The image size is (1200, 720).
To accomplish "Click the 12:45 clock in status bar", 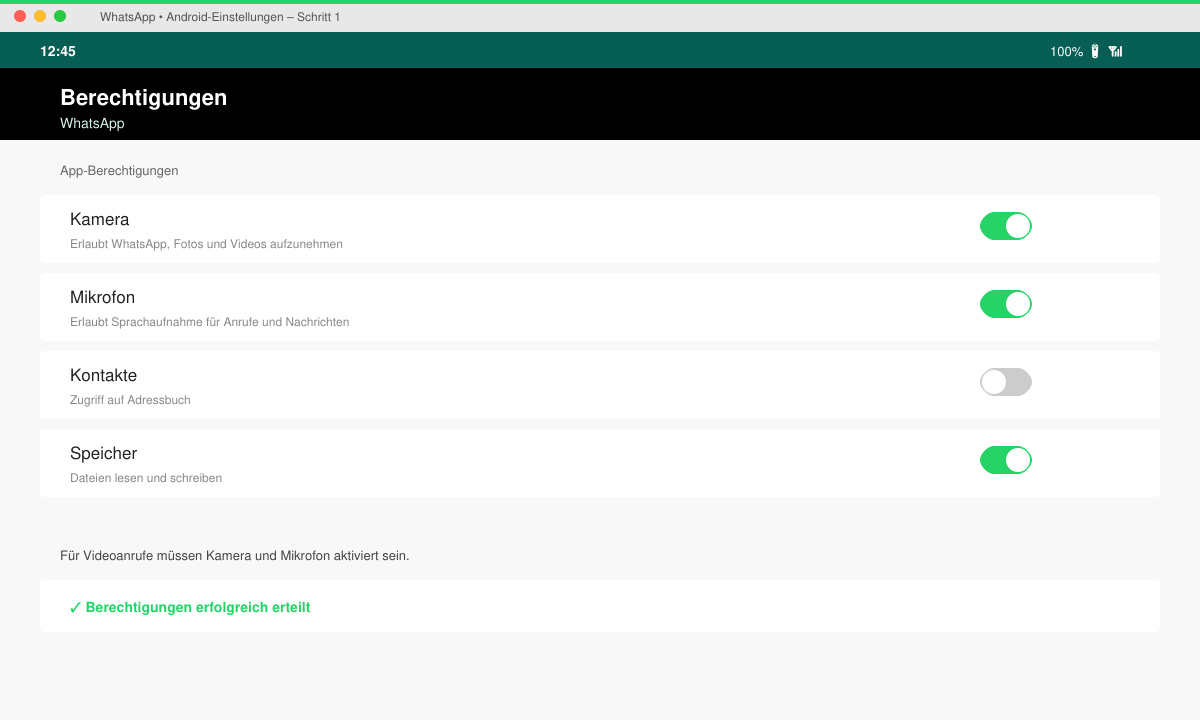I will [x=58, y=51].
